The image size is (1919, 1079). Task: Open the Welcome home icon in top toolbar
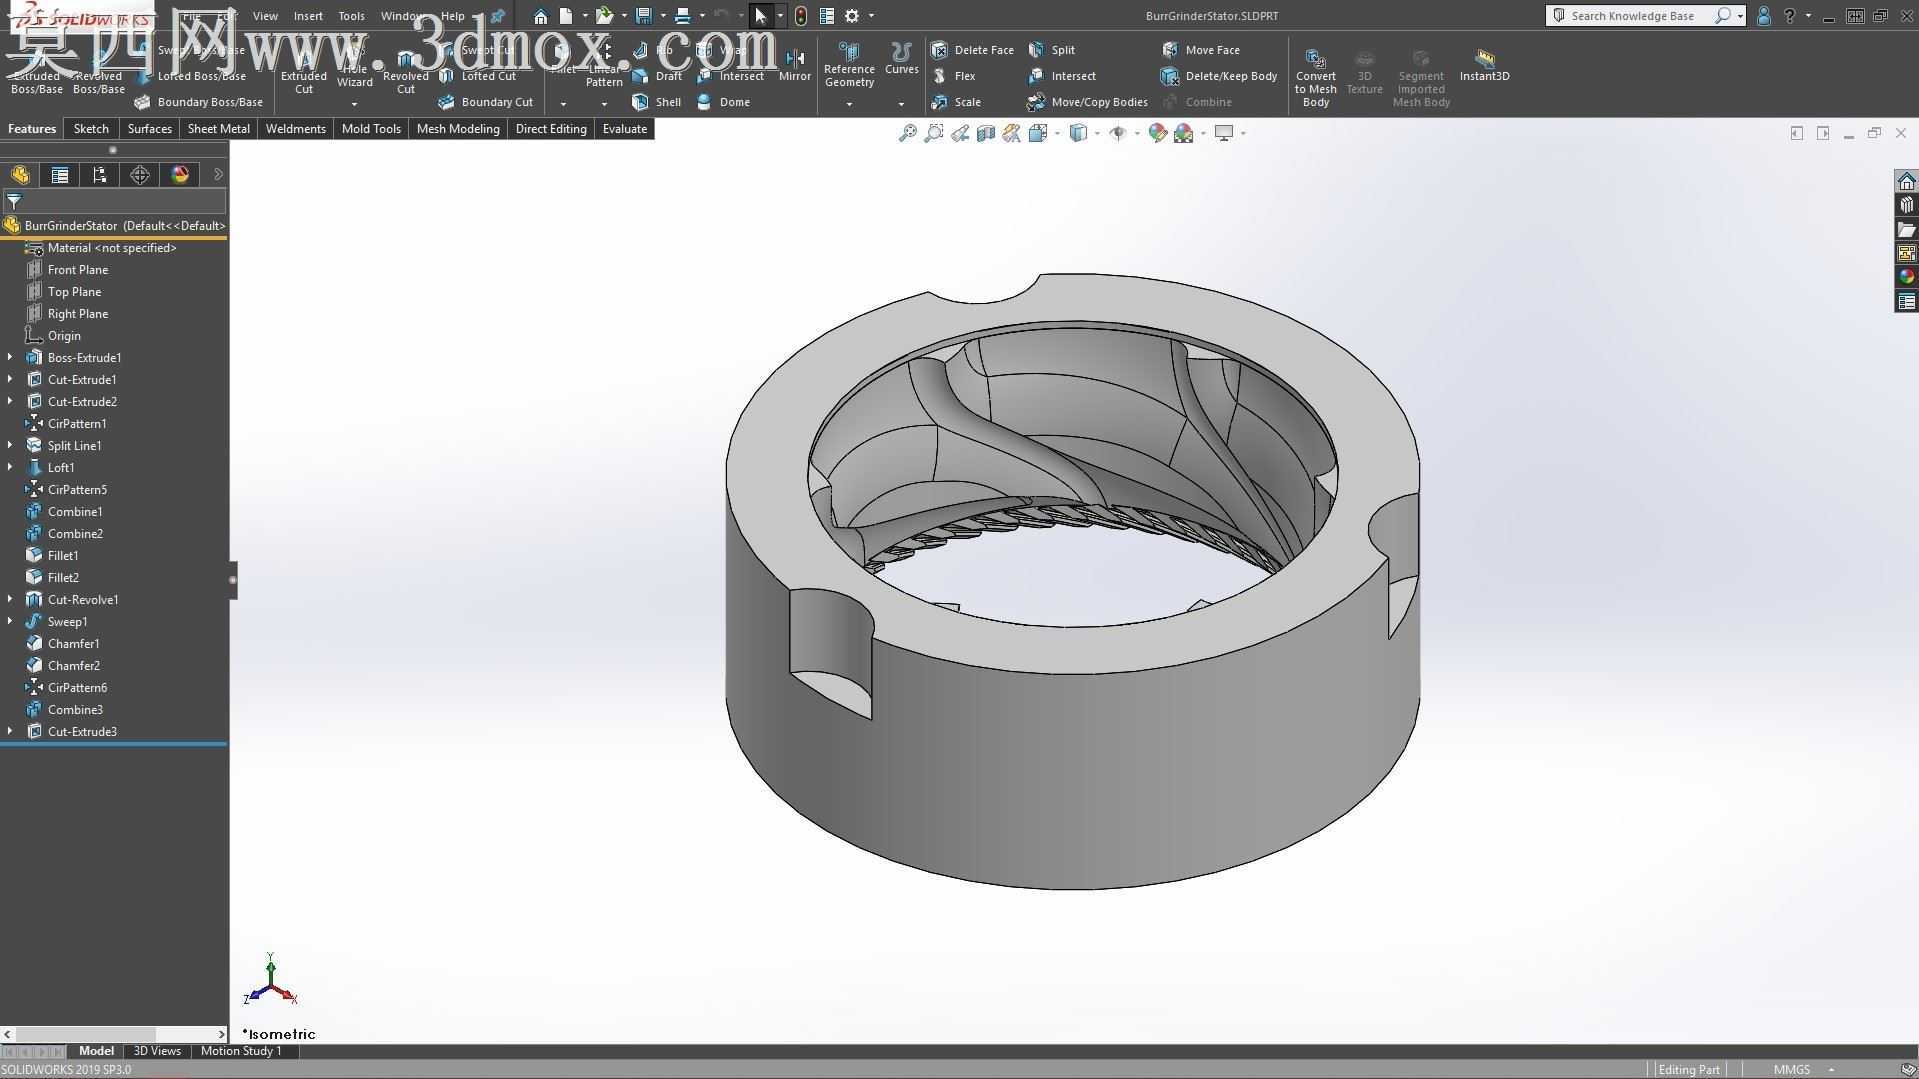tap(540, 16)
